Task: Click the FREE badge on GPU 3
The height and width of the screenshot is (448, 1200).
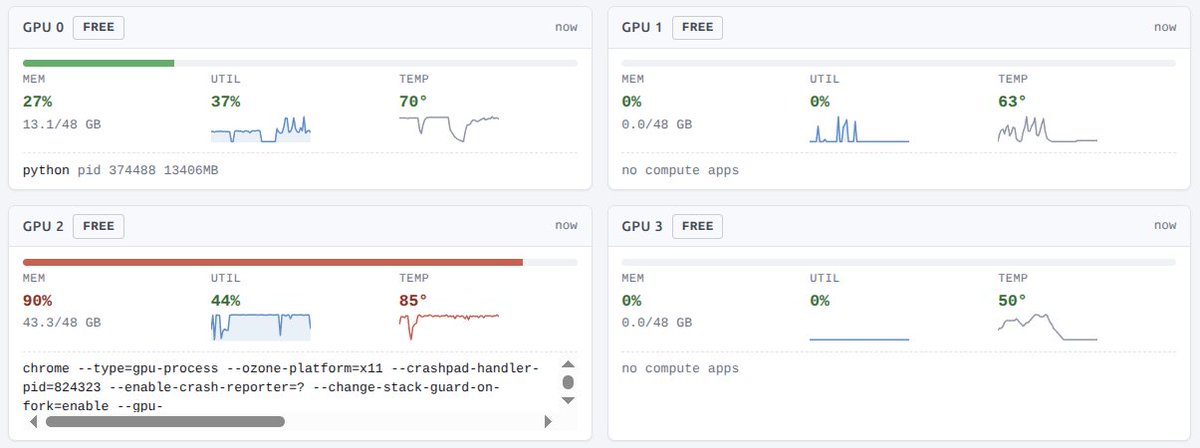Action: coord(697,226)
